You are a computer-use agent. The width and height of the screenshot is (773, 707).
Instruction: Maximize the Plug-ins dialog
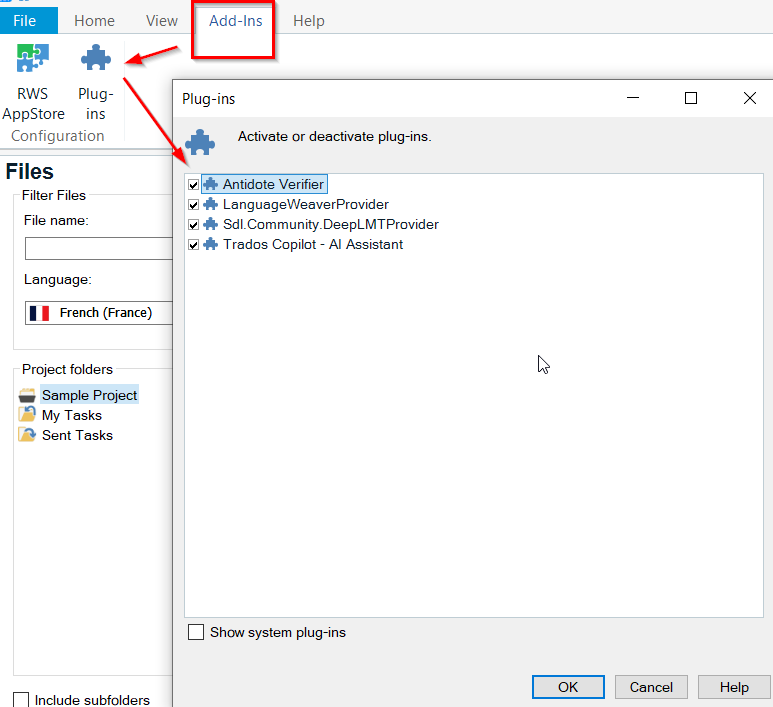pos(691,98)
